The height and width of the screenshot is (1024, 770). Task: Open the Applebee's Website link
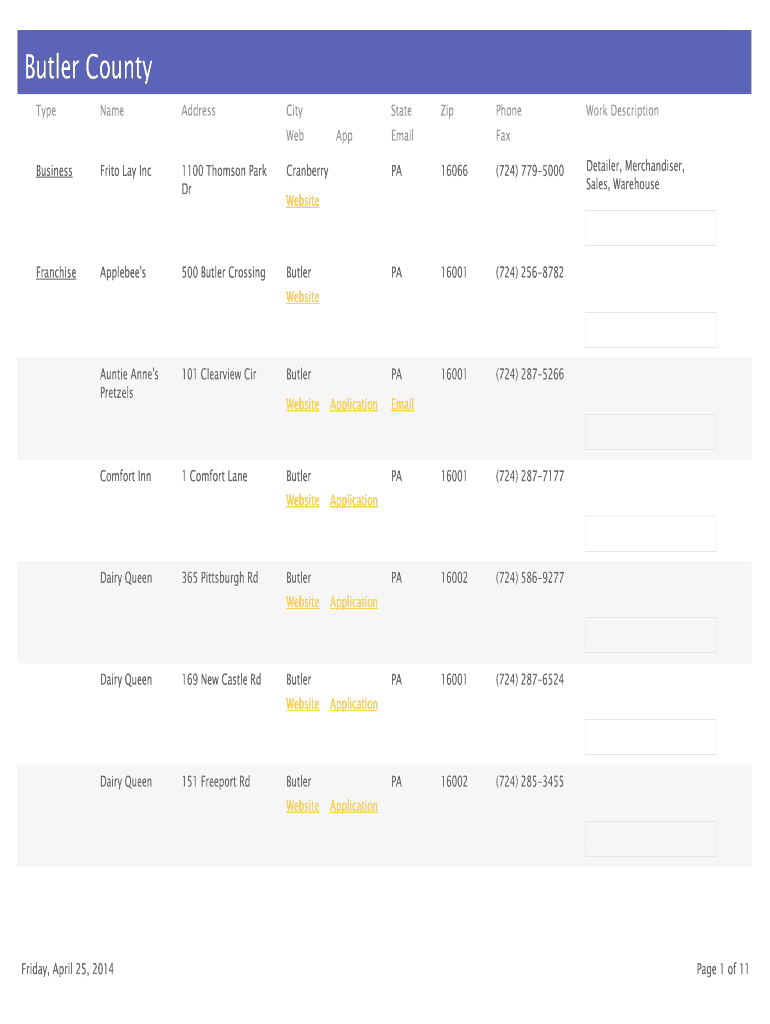click(x=302, y=297)
